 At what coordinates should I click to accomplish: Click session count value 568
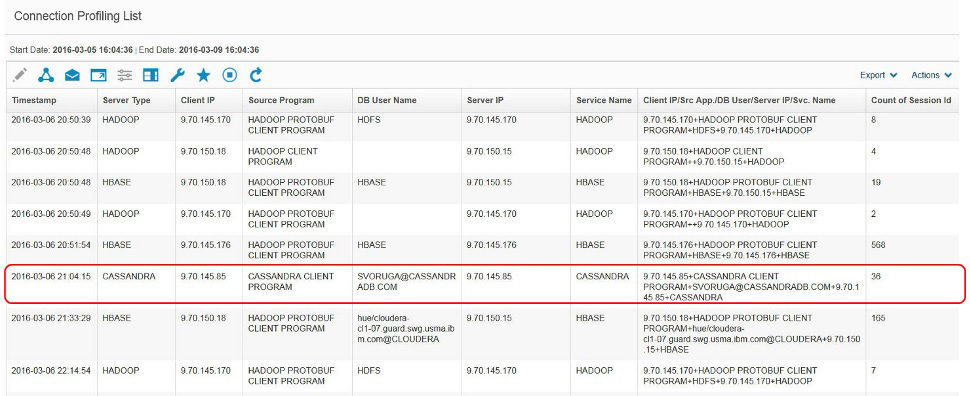(878, 245)
